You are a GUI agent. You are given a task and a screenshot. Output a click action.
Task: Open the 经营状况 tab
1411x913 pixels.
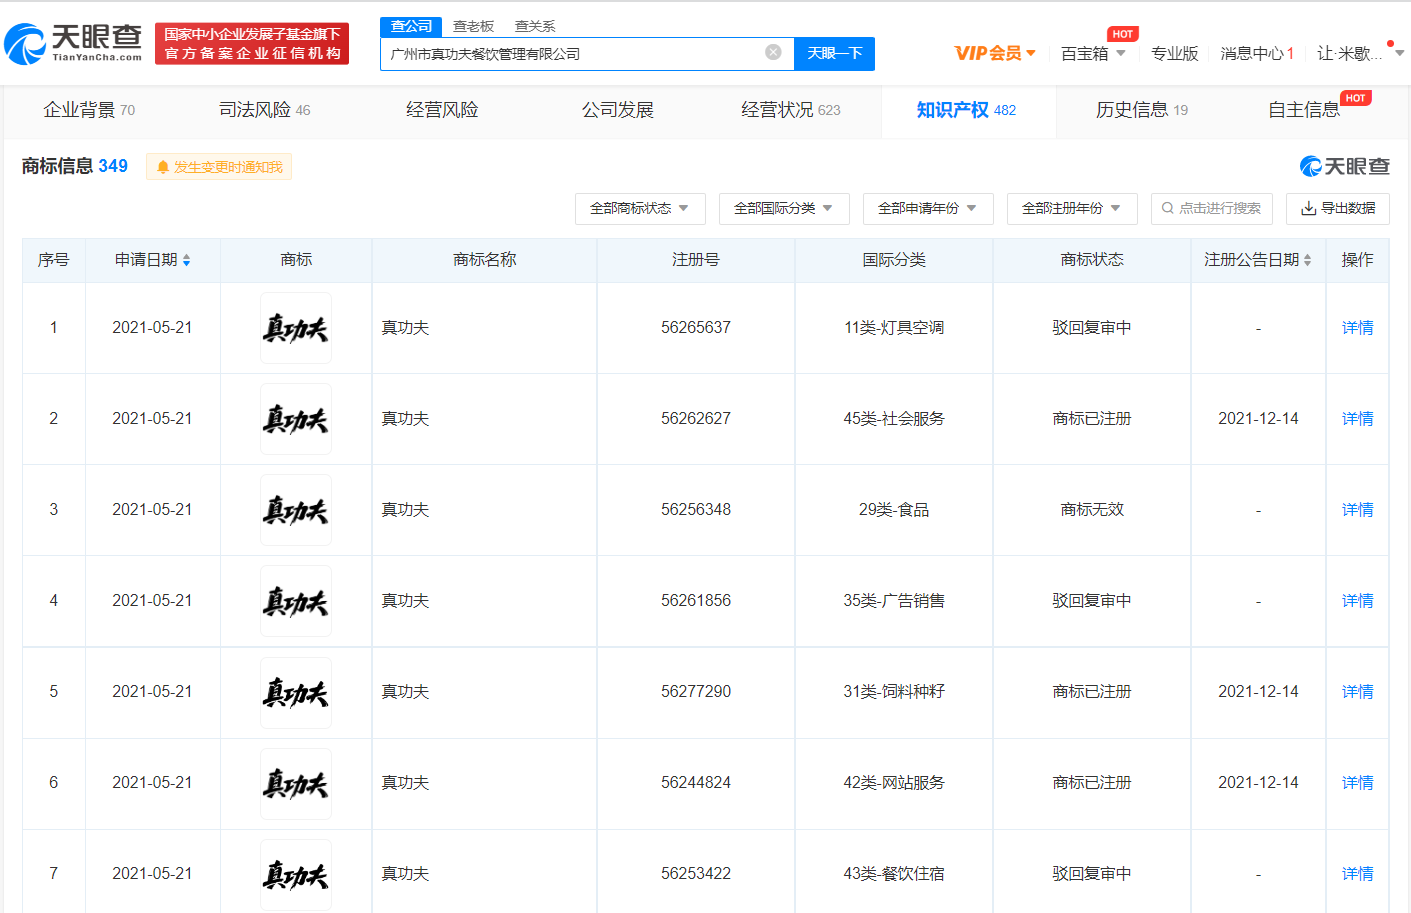(x=791, y=110)
